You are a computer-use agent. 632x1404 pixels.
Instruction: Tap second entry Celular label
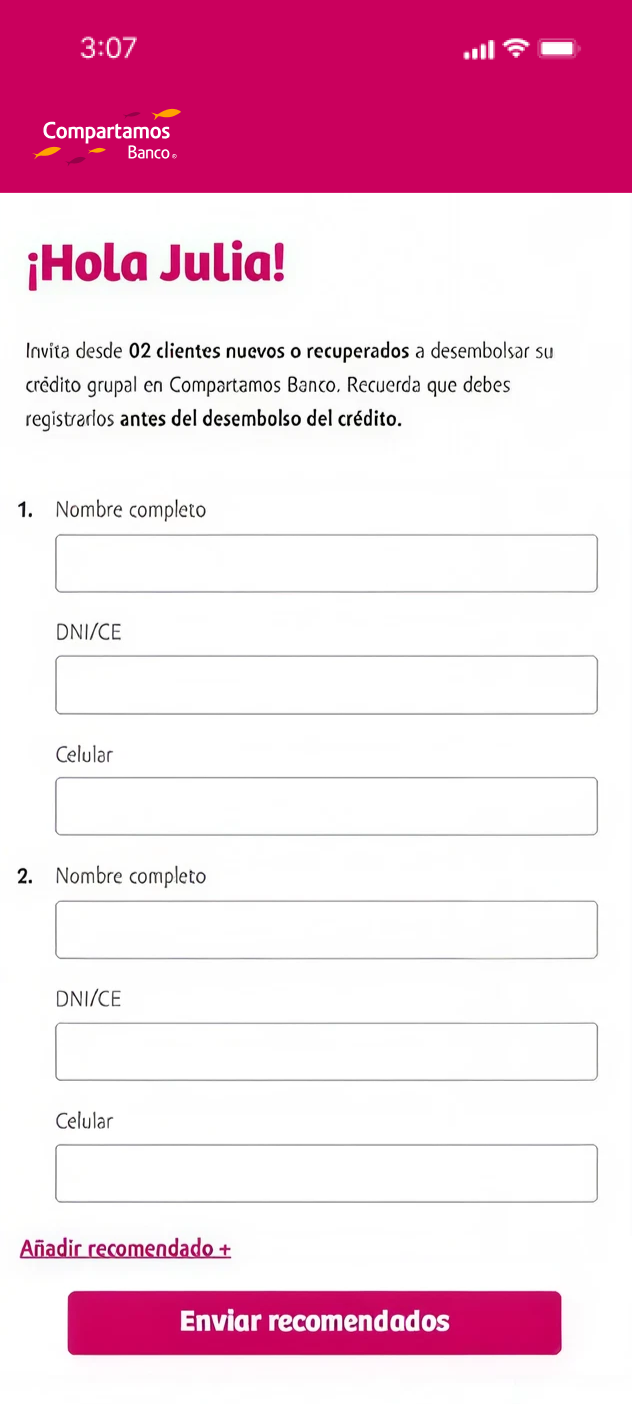pos(85,1121)
